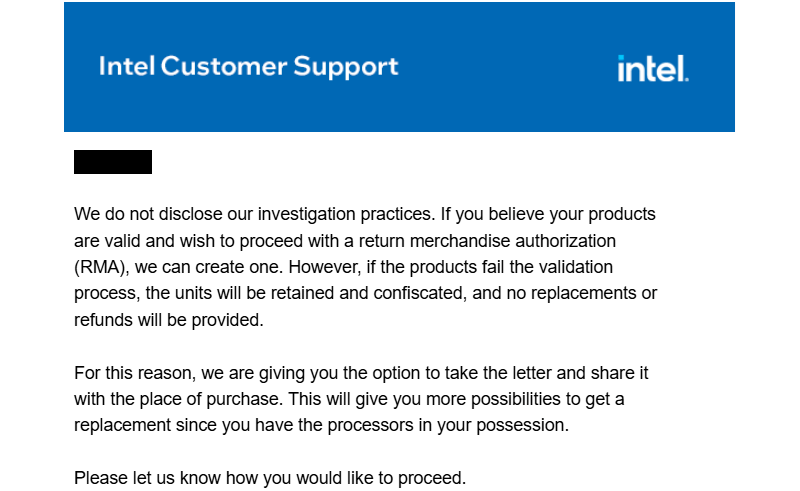Click the Intel logo in the banner

[653, 68]
